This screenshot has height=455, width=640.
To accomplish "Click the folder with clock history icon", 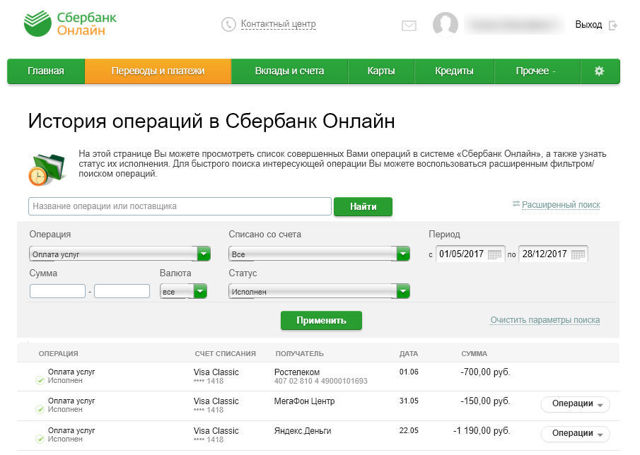I will 47,169.
